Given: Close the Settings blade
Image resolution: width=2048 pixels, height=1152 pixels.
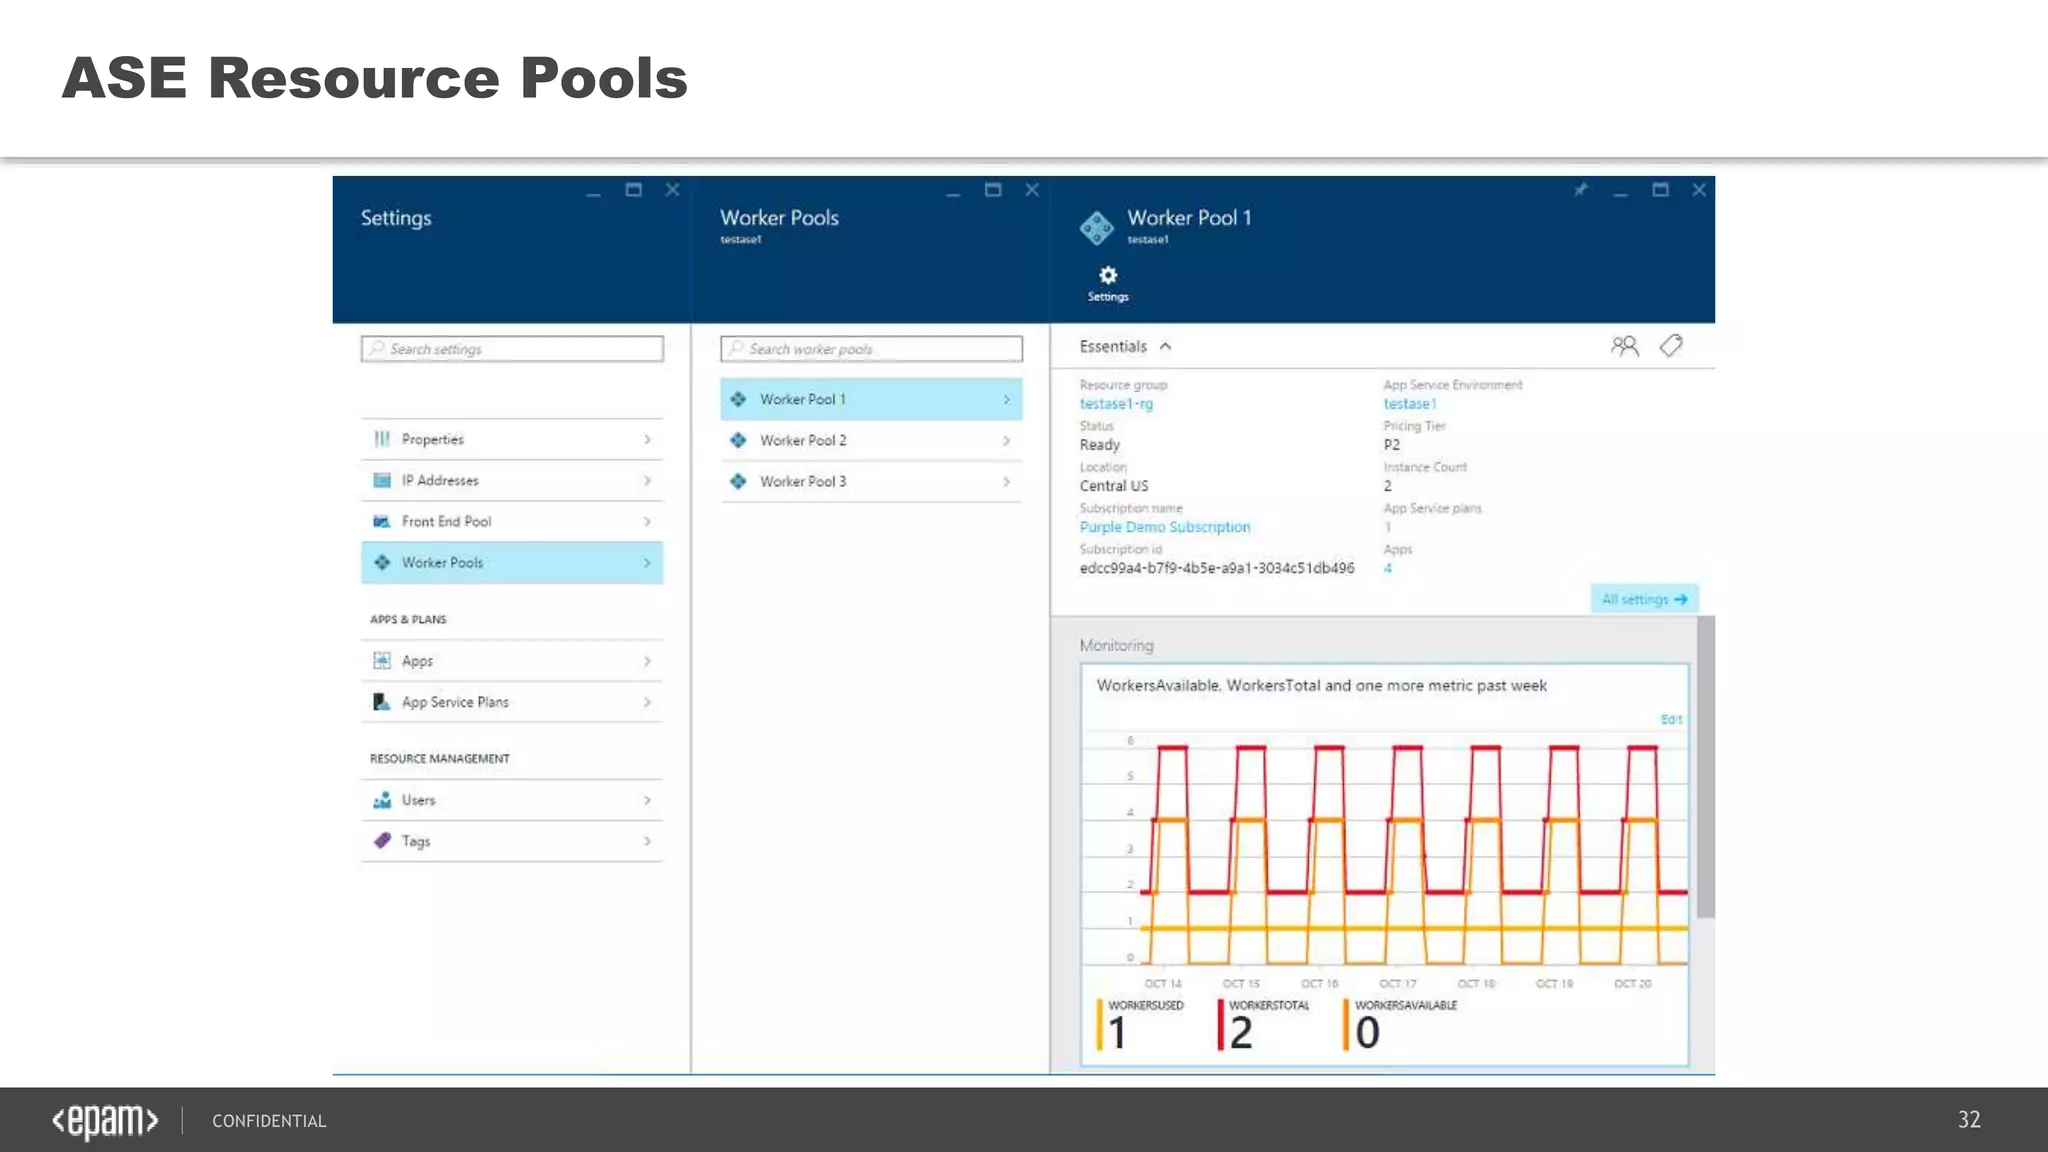Looking at the screenshot, I should coord(672,189).
